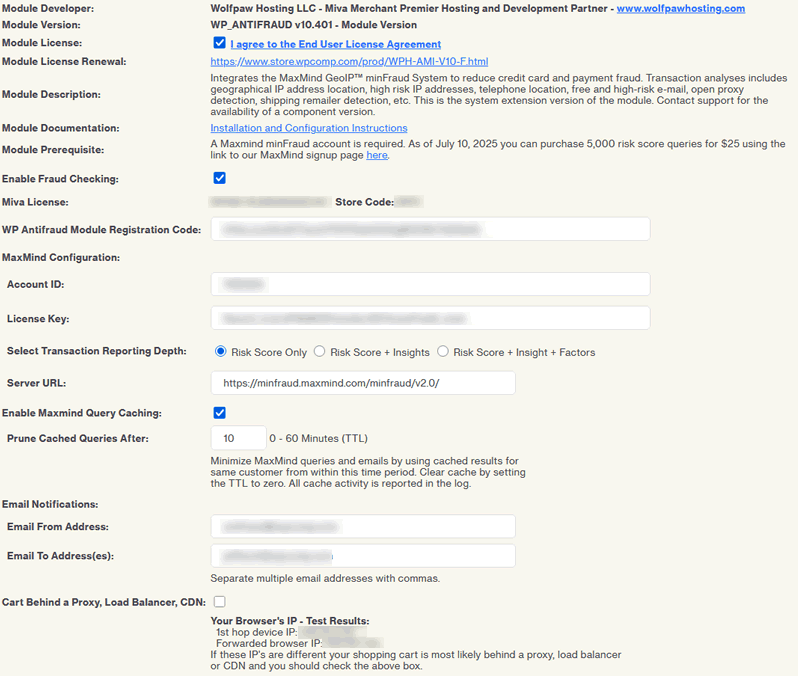Follow the Module License Renewal store URL
This screenshot has height=676, width=798.
pos(349,62)
